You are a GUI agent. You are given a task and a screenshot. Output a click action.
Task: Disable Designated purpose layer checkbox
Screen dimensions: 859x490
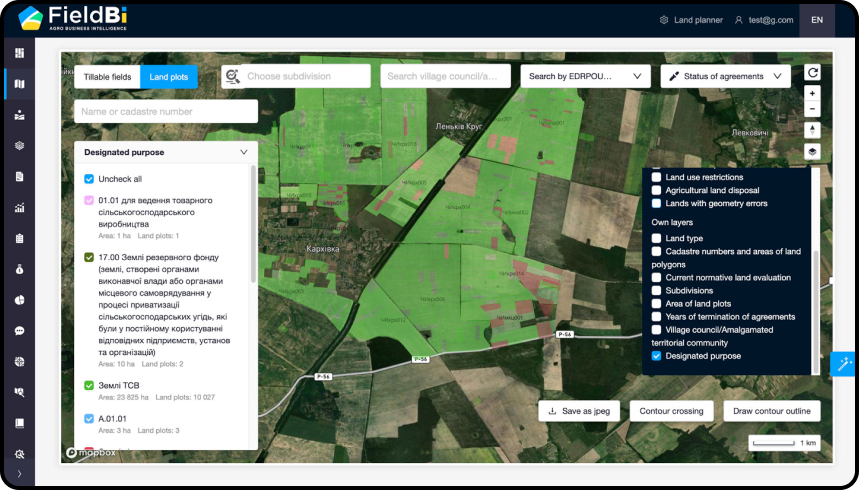(x=656, y=356)
